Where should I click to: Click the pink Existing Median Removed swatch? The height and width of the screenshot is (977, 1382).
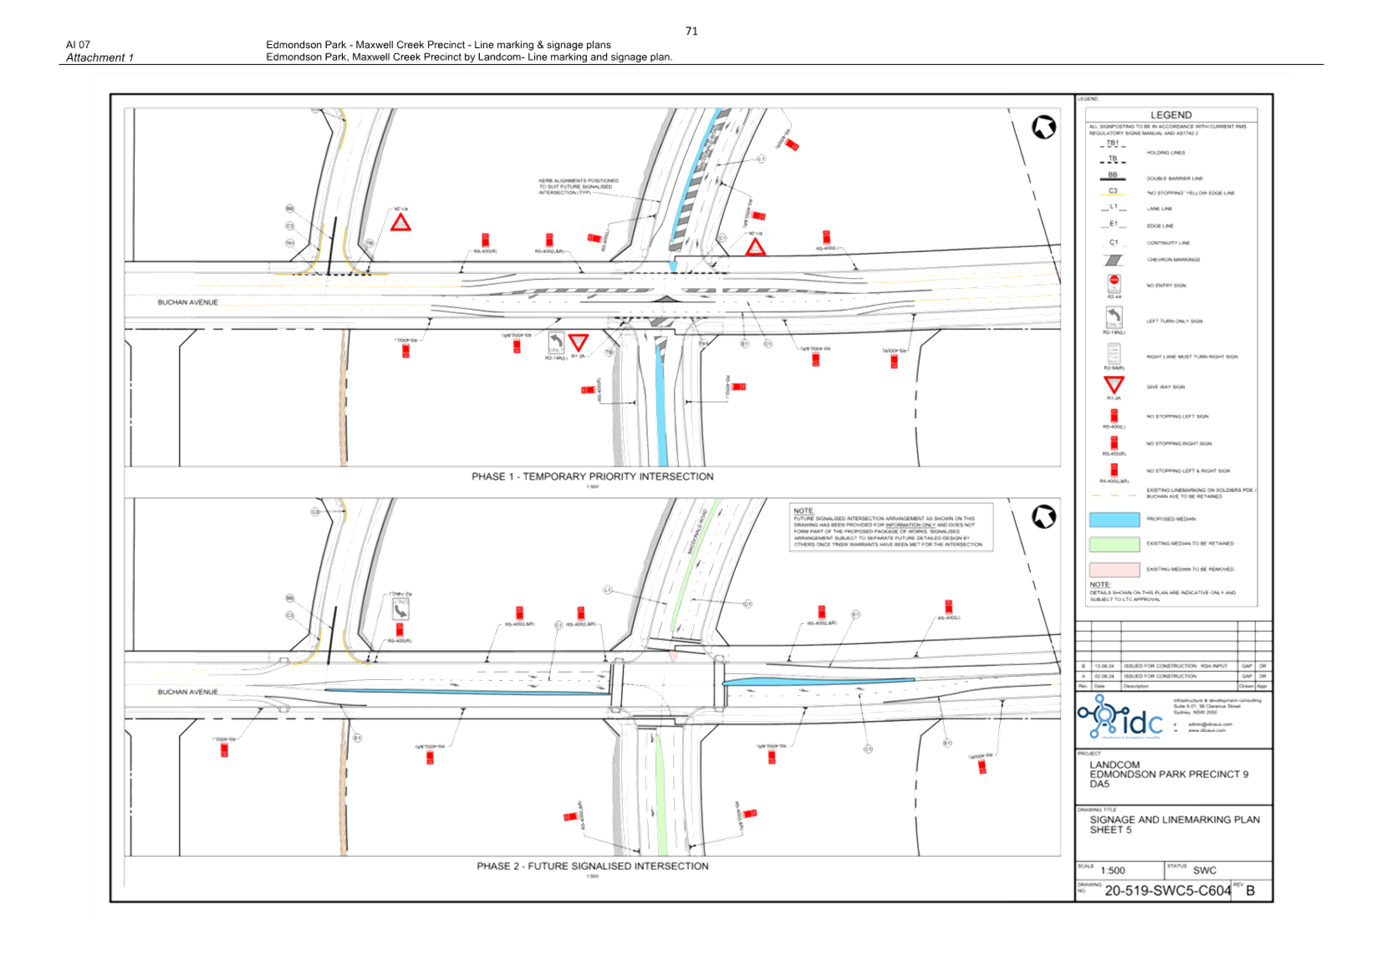pyautogui.click(x=1114, y=569)
